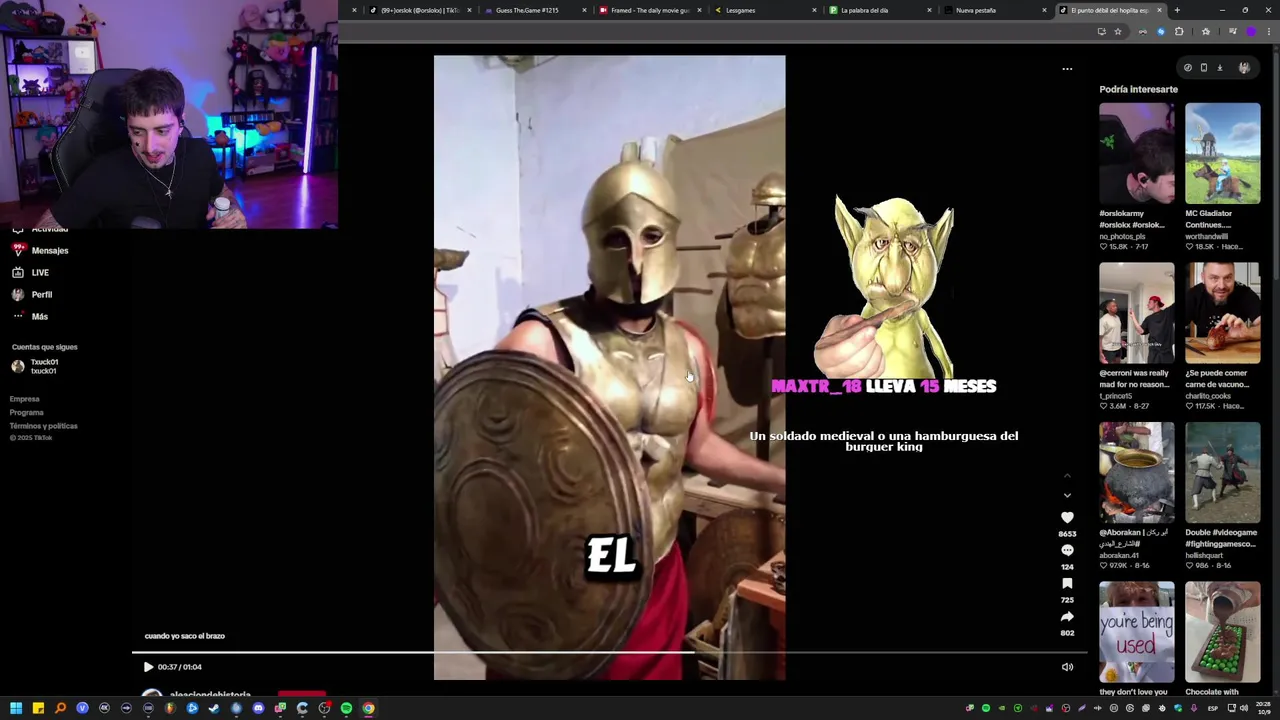
Task: Open Double #videogame suggested video
Action: 1223,472
